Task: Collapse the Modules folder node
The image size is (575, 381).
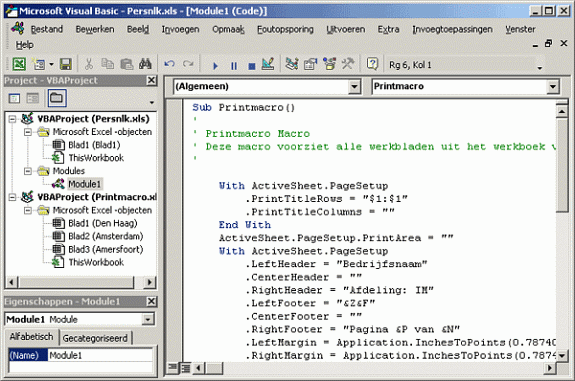Action: coord(28,171)
